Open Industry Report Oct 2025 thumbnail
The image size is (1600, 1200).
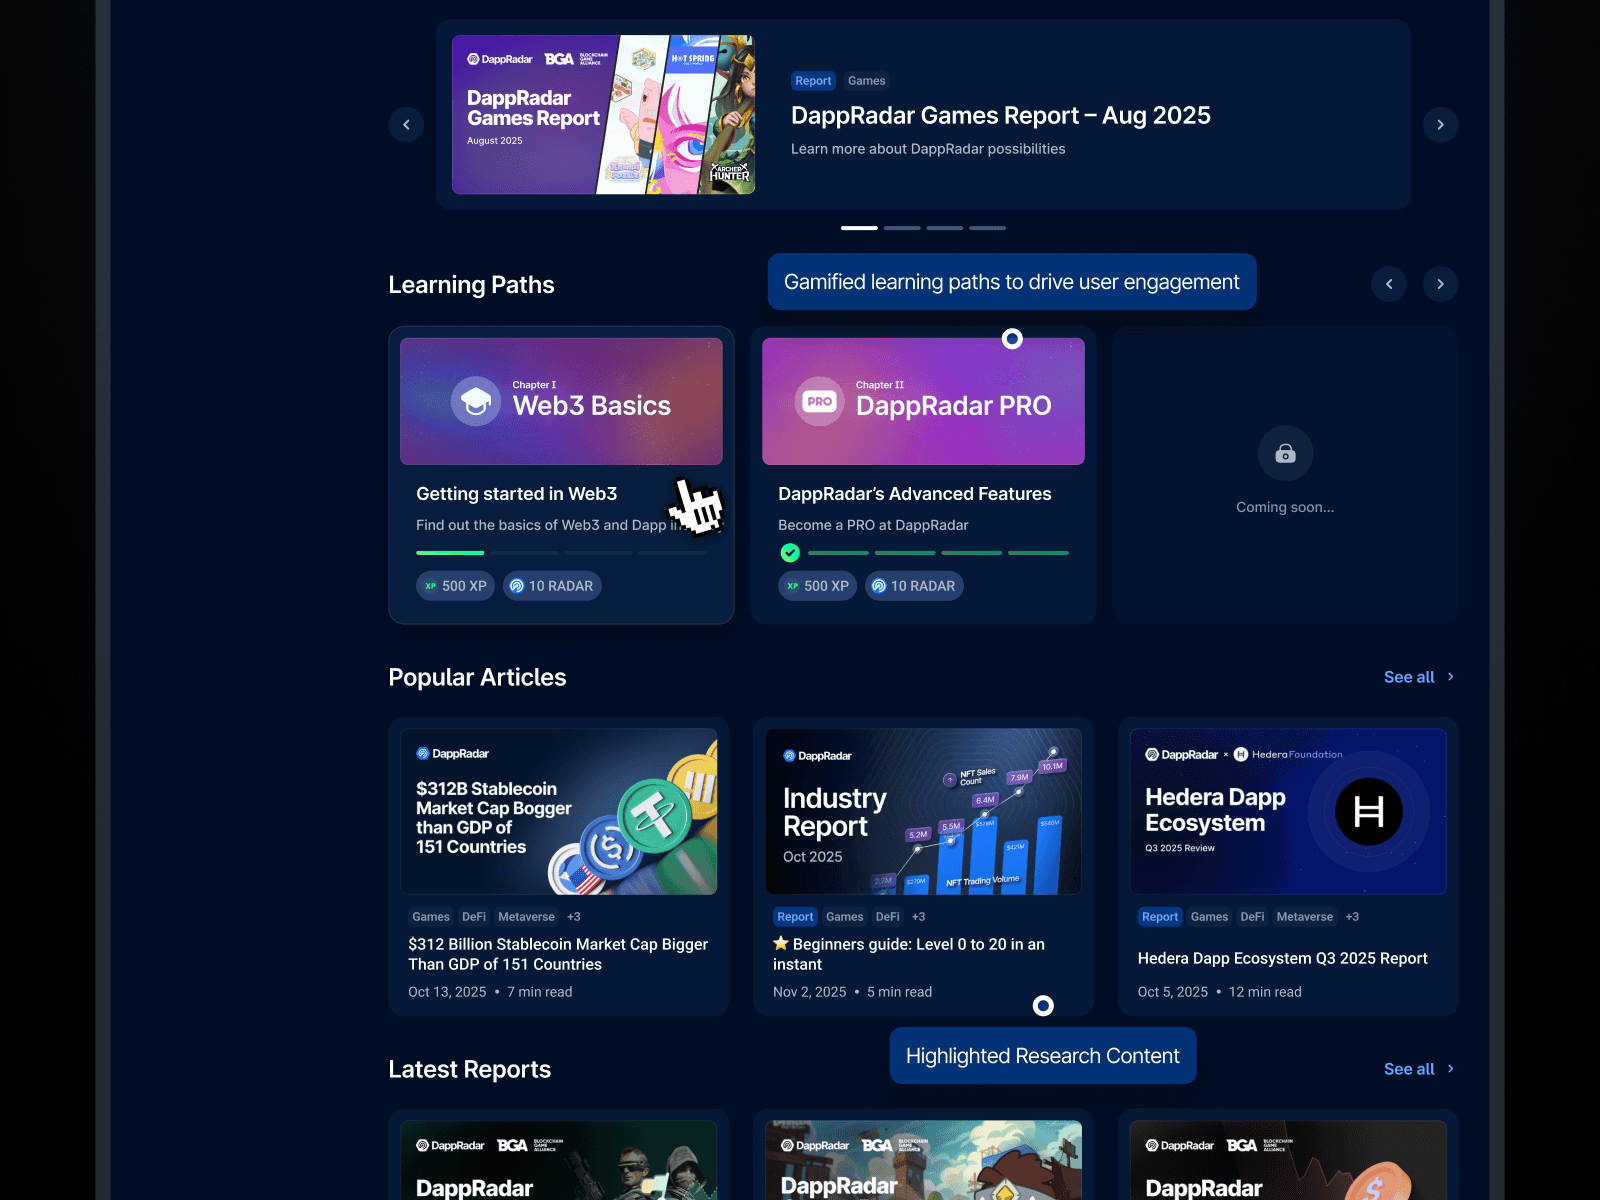[x=923, y=812]
